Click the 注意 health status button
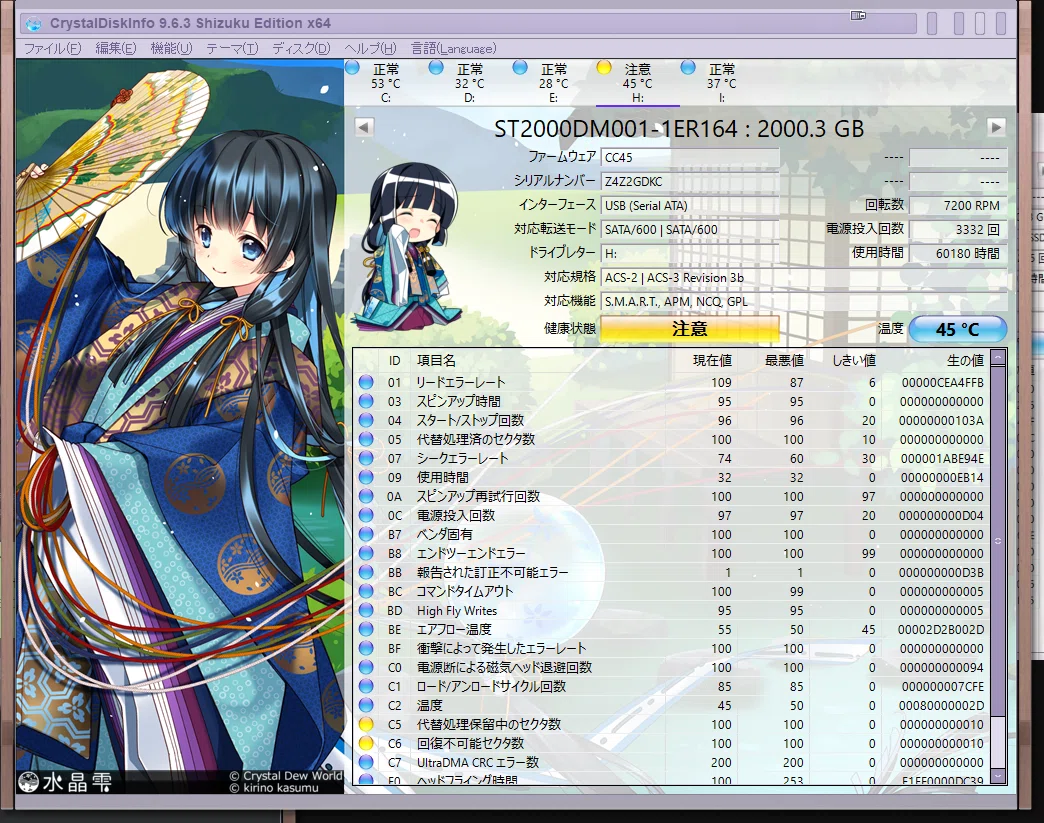1044x823 pixels. 690,329
